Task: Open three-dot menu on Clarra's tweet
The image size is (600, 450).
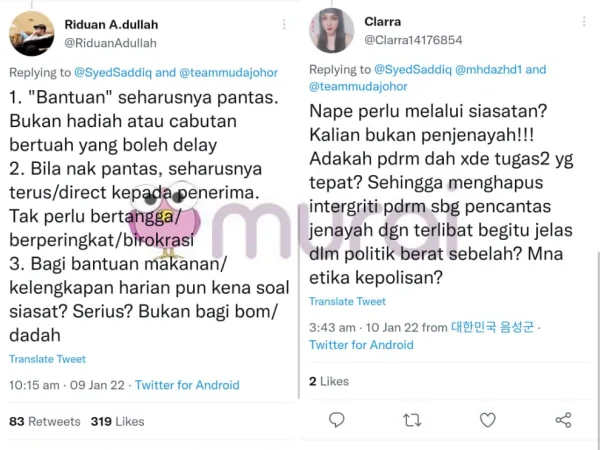Action: click(x=584, y=21)
